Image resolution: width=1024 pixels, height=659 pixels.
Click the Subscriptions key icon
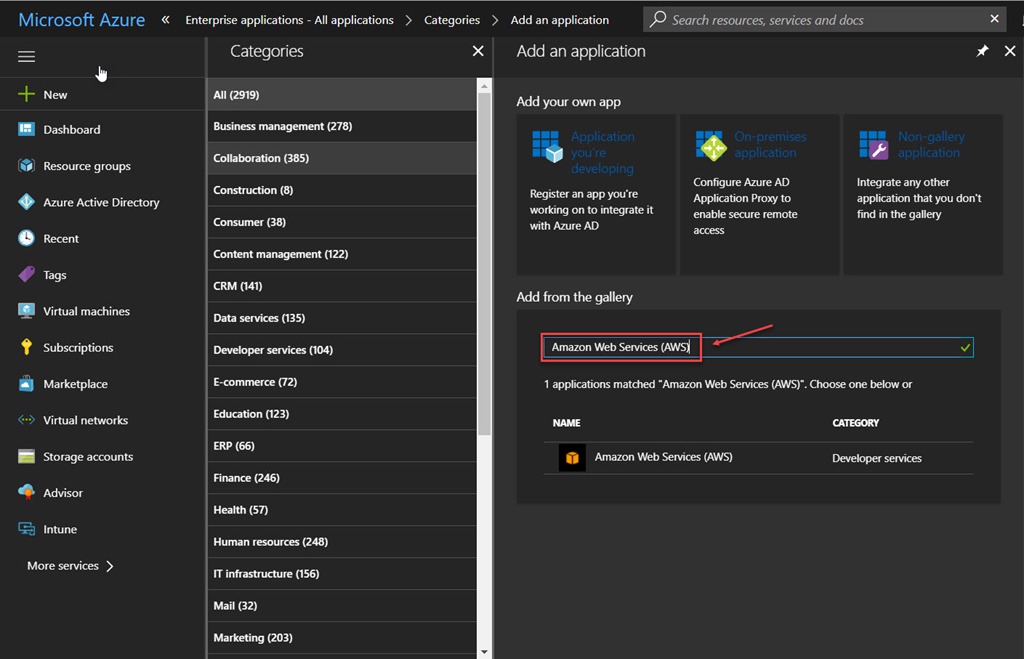26,347
